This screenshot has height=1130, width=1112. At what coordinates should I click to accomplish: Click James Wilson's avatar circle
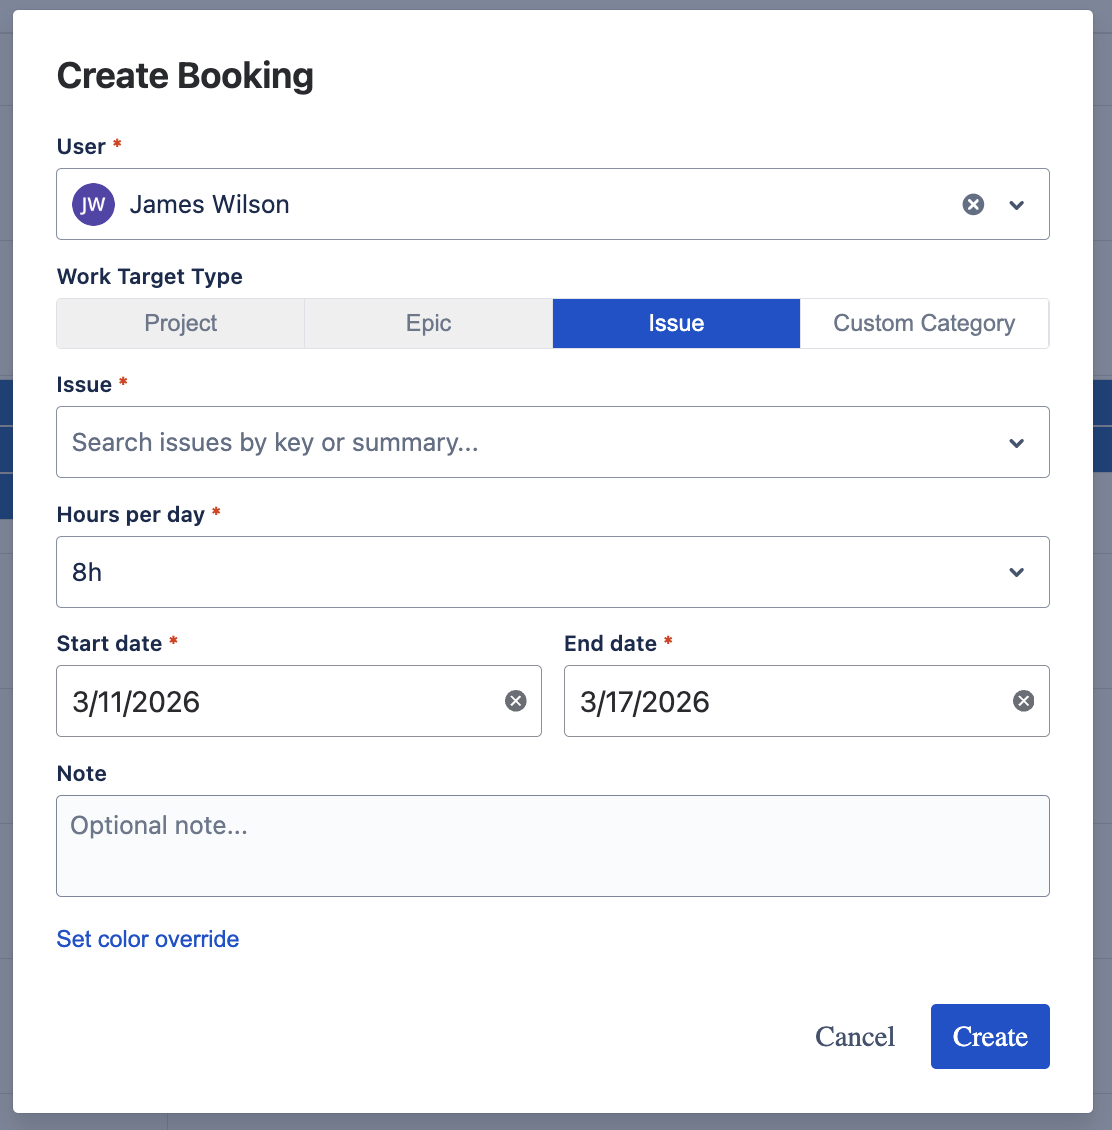coord(93,204)
